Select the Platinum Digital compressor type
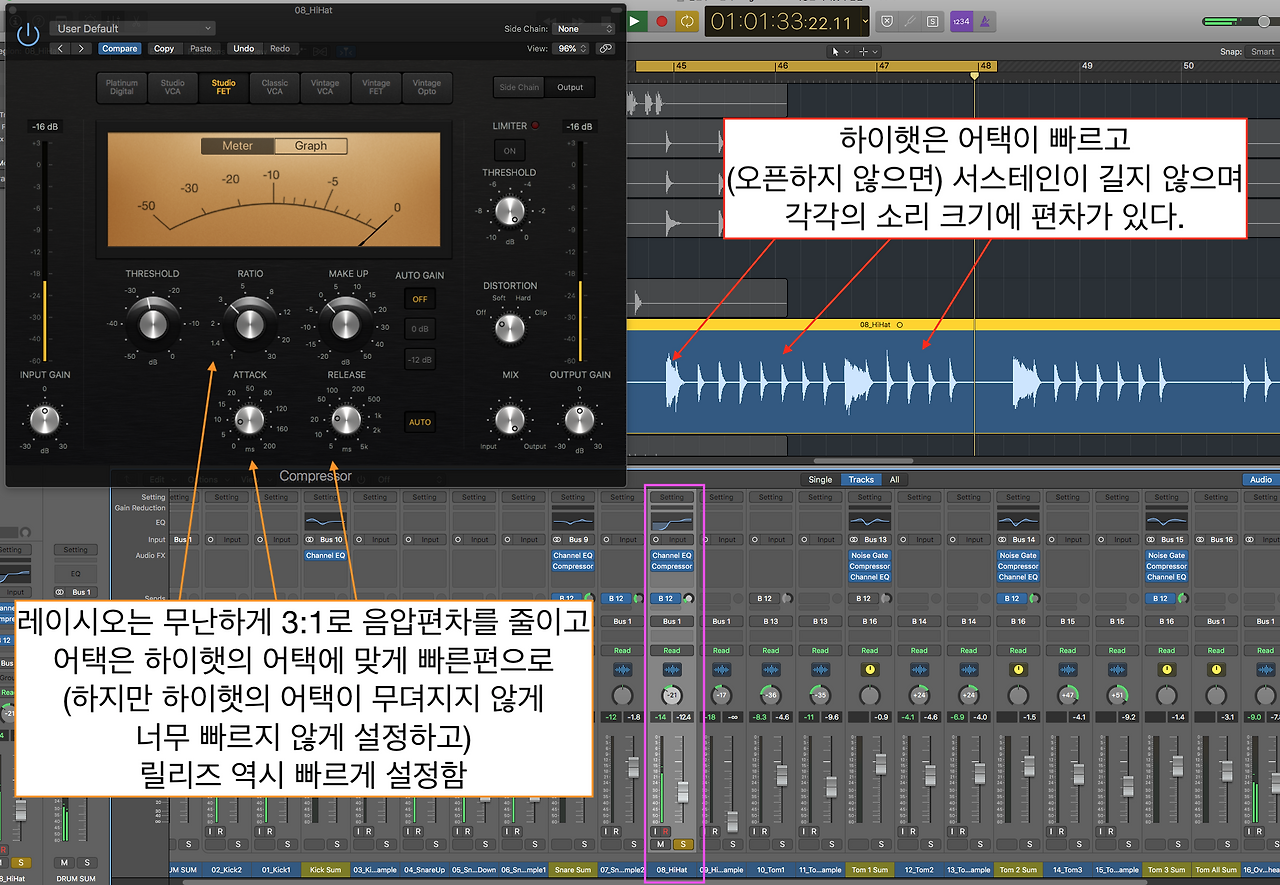This screenshot has height=885, width=1280. (x=122, y=87)
